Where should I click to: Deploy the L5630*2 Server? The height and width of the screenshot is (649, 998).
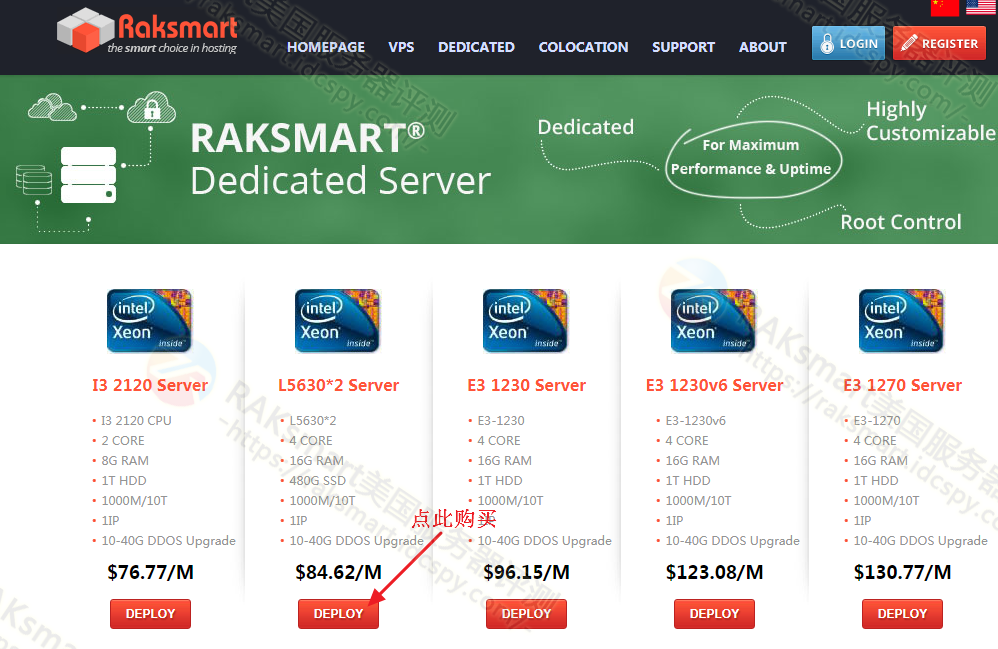[x=339, y=614]
